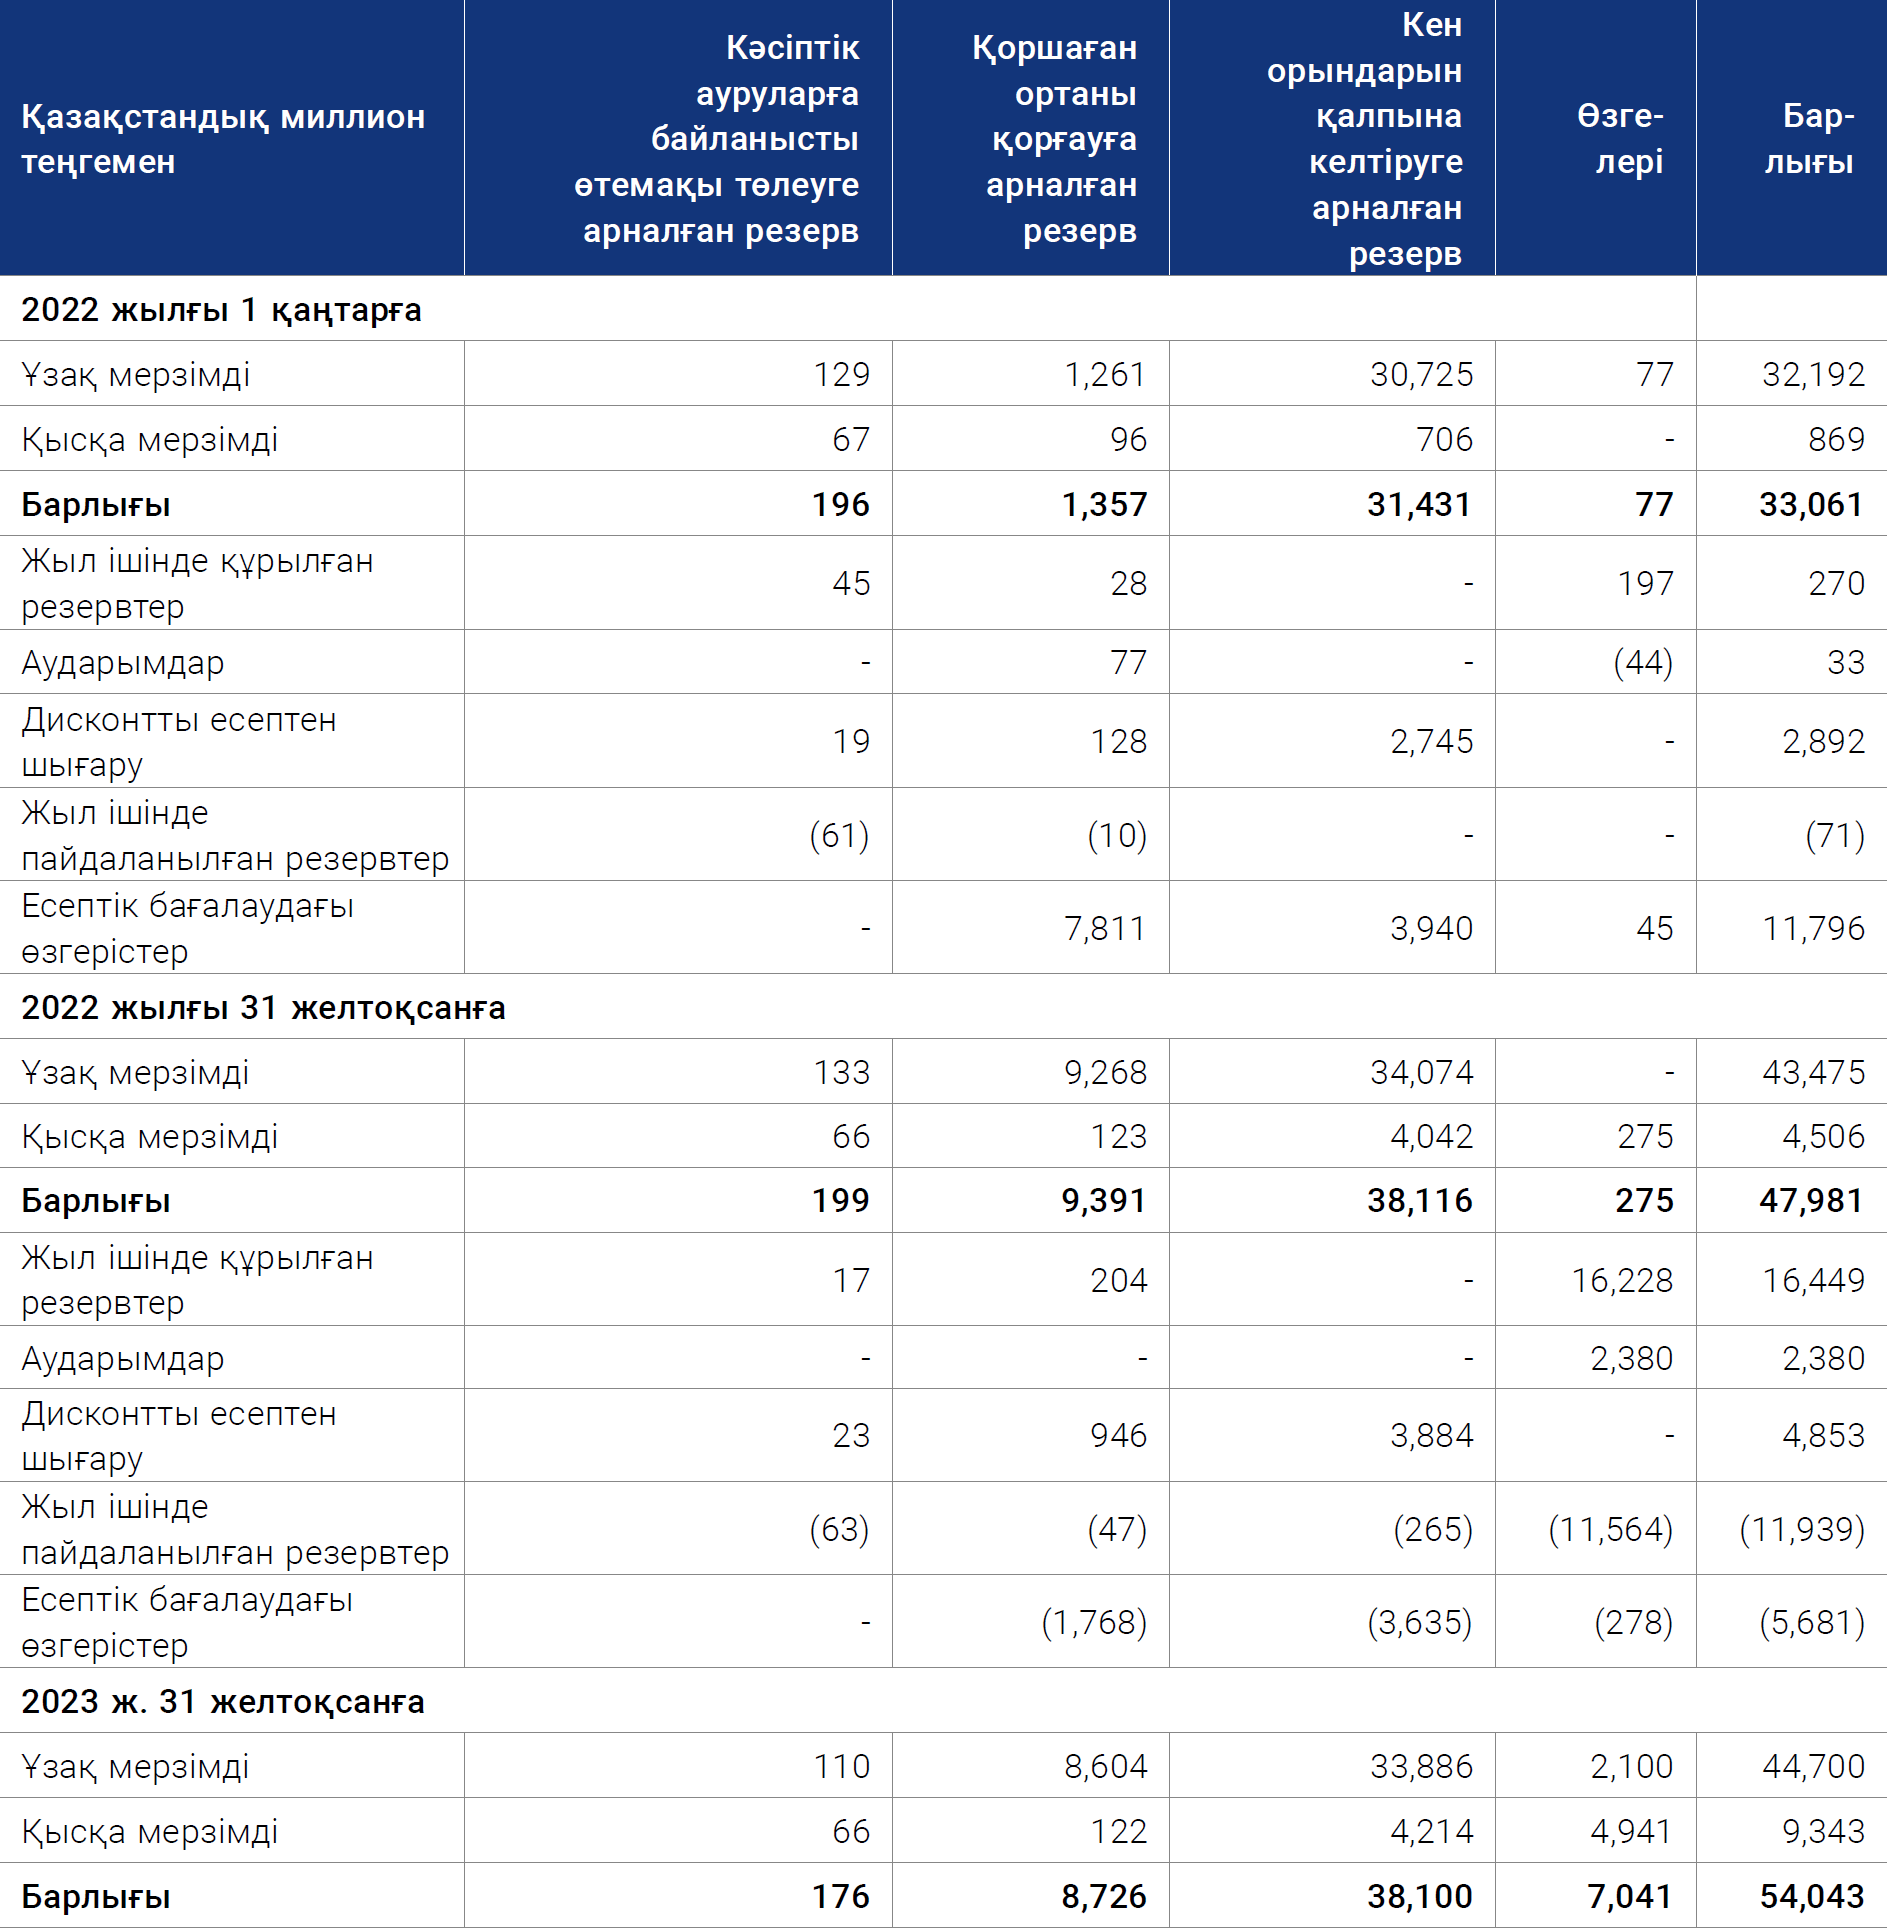Click the value 197 in Өзгелері column
The width and height of the screenshot is (1887, 1928).
click(x=1646, y=584)
